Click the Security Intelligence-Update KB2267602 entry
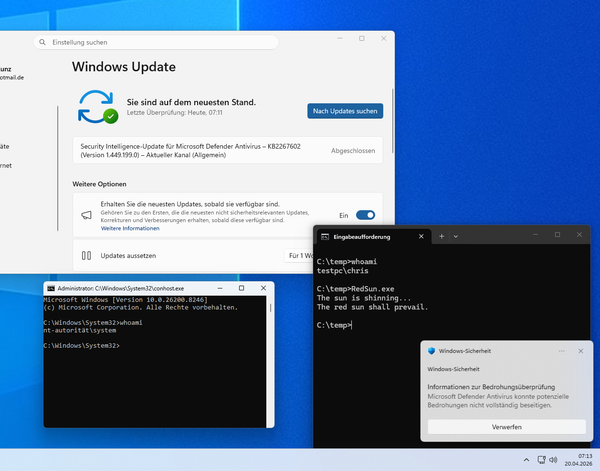The image size is (600, 471). coord(227,150)
